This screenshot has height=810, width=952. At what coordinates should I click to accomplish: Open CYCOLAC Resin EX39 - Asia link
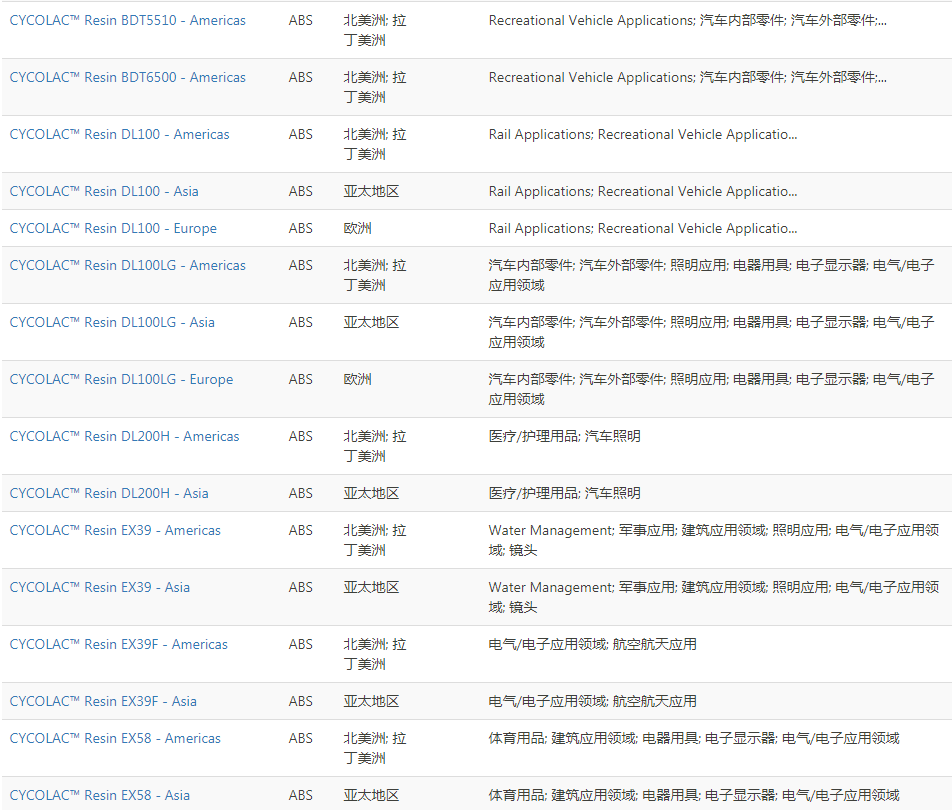click(x=100, y=587)
